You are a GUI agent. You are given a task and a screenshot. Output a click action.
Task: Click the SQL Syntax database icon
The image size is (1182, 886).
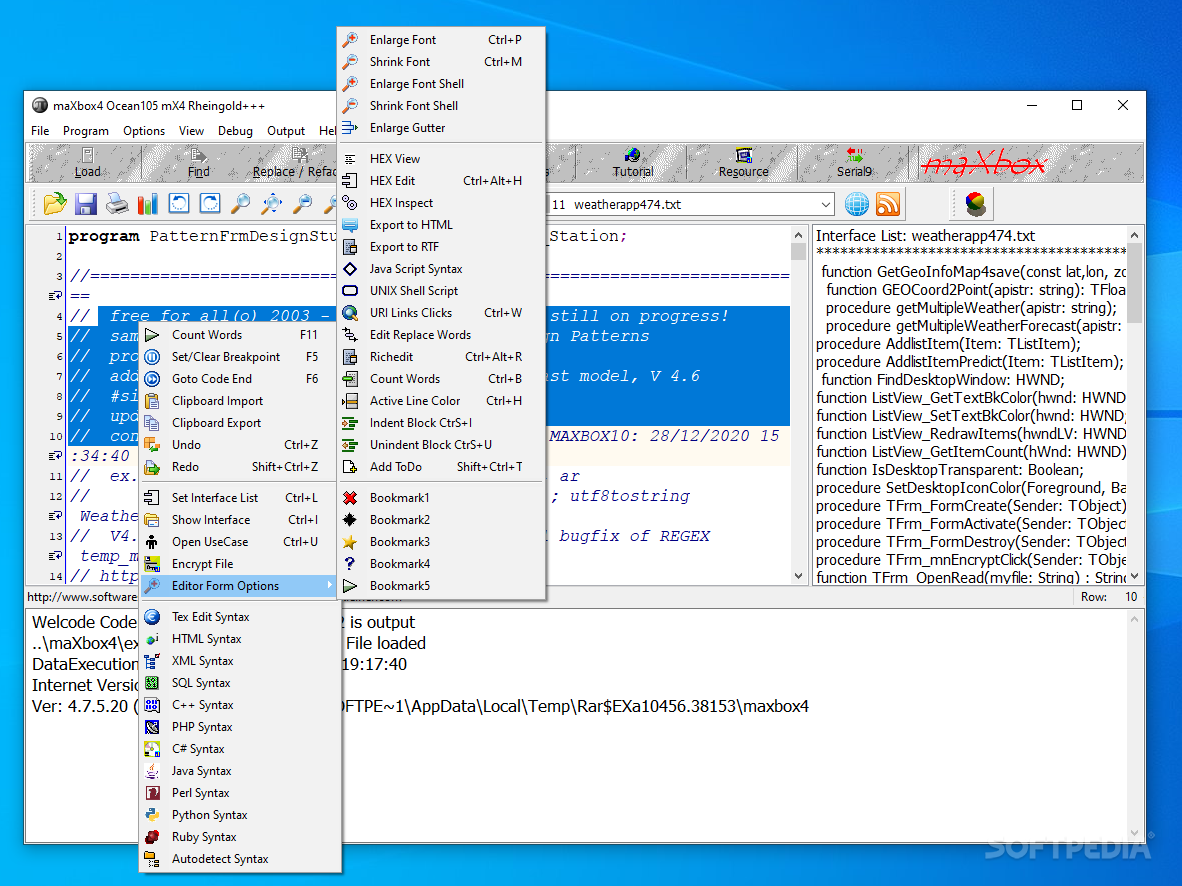(152, 682)
